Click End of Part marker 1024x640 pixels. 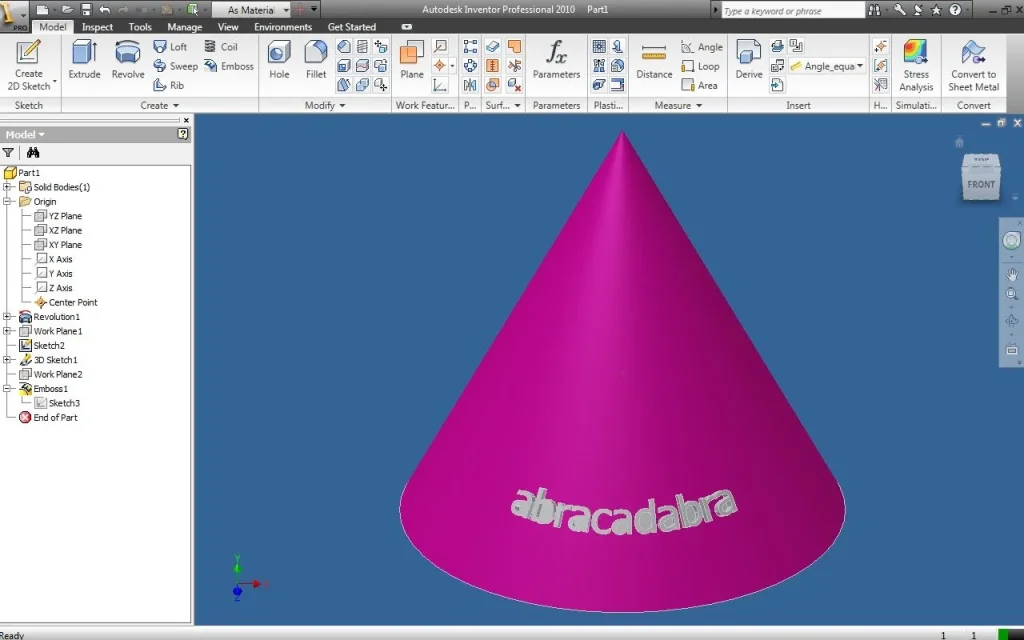(48, 417)
